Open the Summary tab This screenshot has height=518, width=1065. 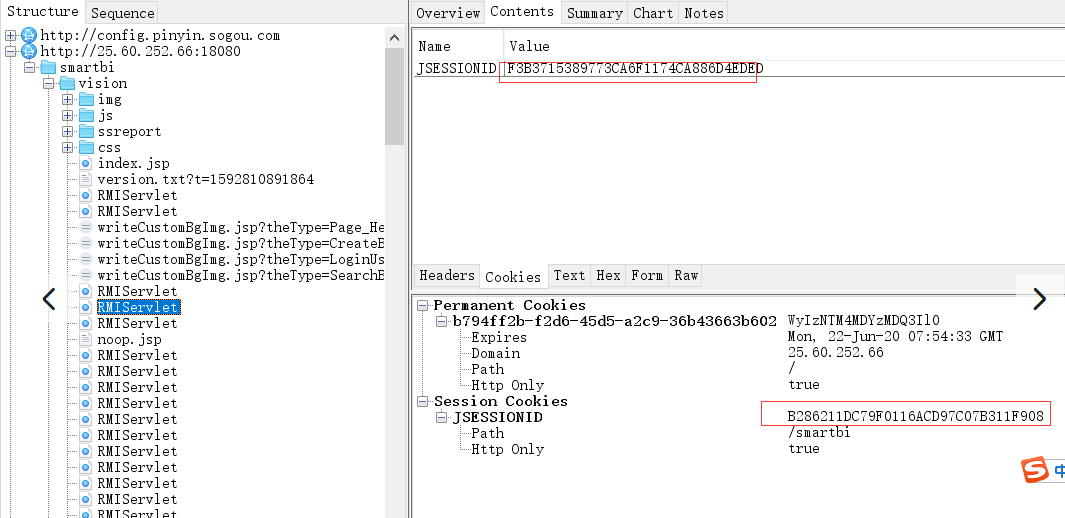point(595,13)
